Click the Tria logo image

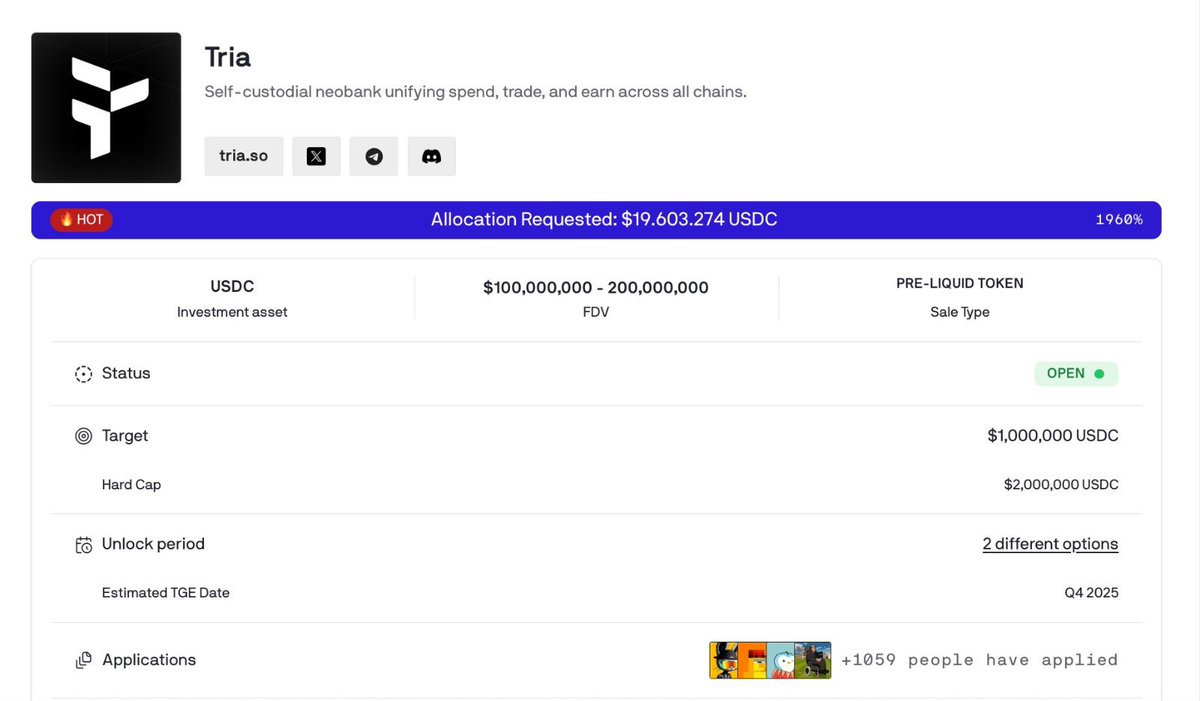[106, 108]
